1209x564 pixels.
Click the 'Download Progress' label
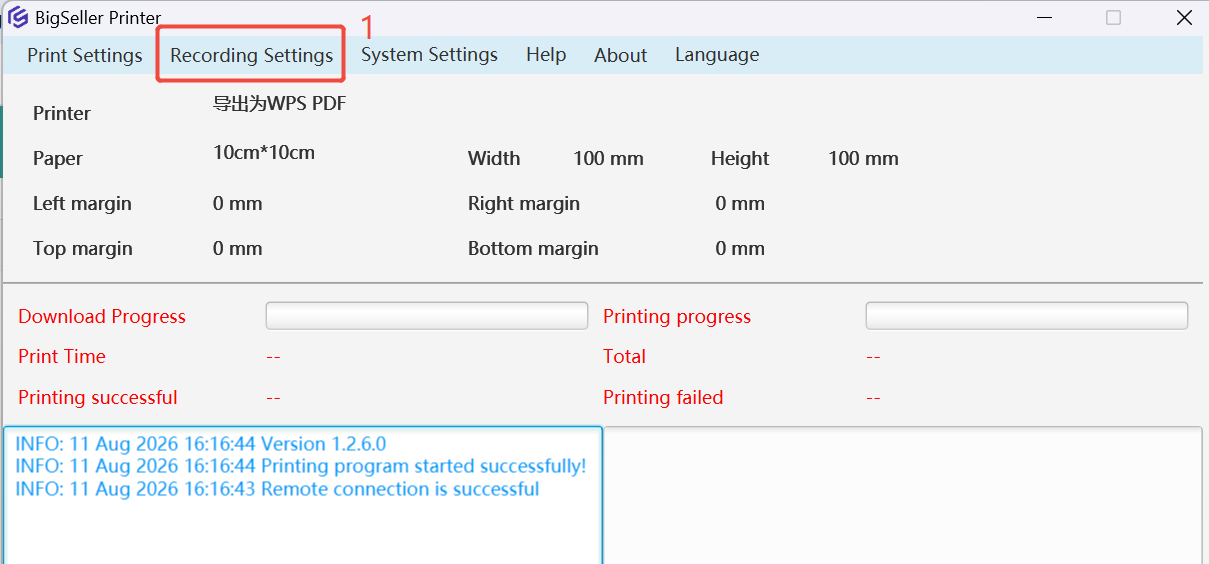(x=102, y=316)
